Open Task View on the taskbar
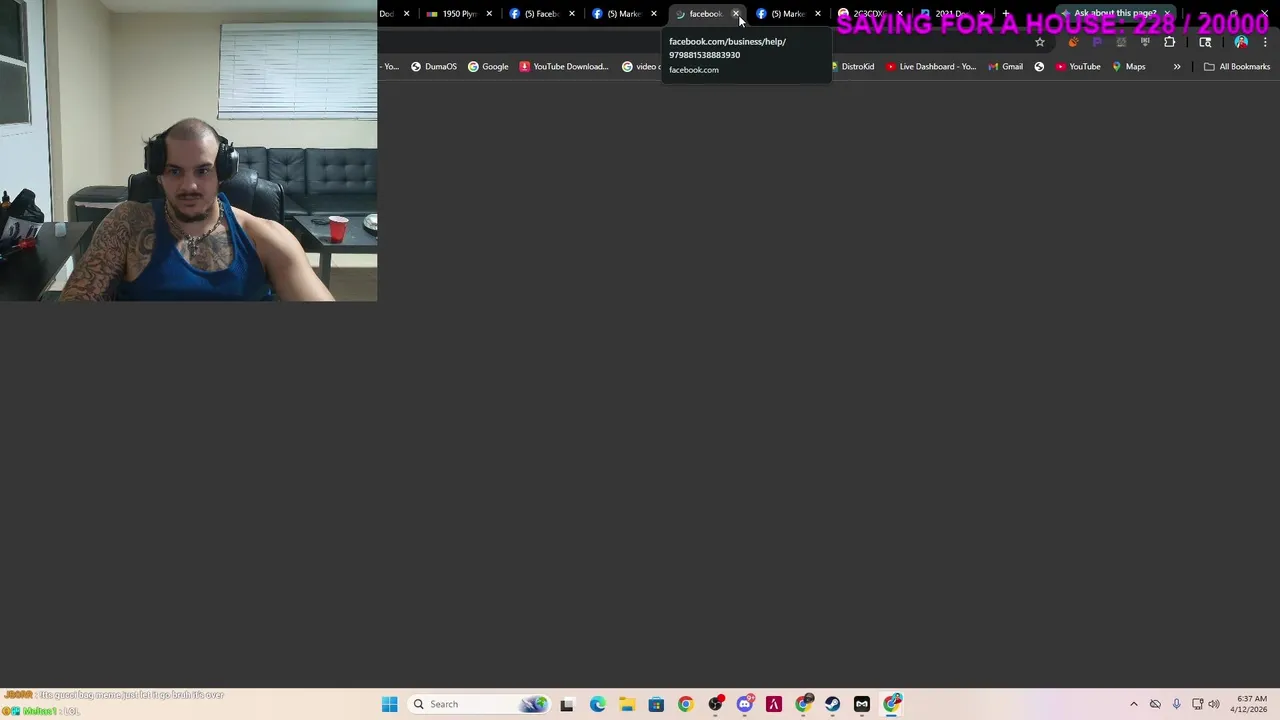Image resolution: width=1280 pixels, height=720 pixels. [x=567, y=704]
